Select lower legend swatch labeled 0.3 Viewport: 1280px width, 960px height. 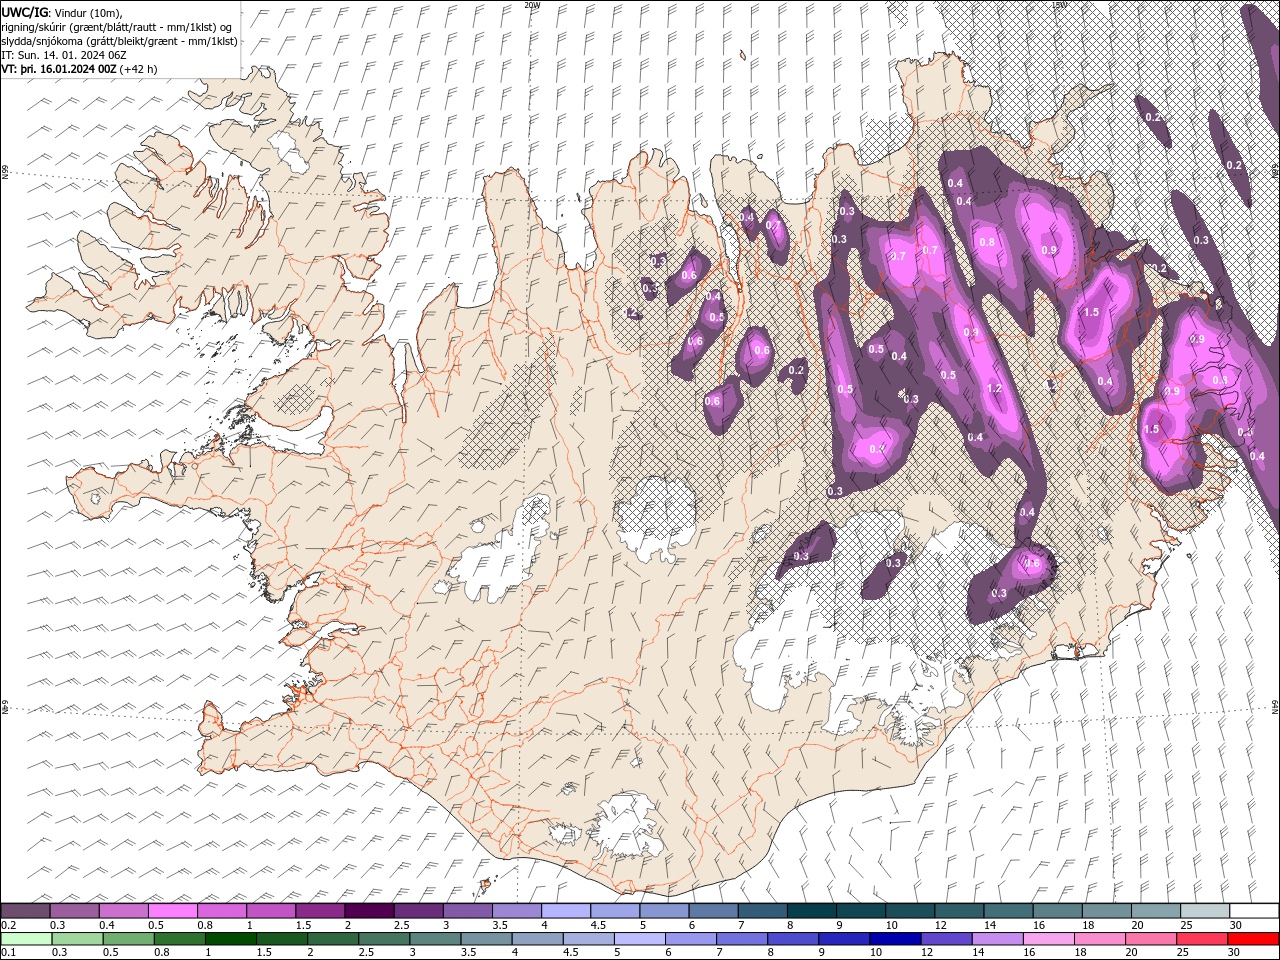point(77,939)
